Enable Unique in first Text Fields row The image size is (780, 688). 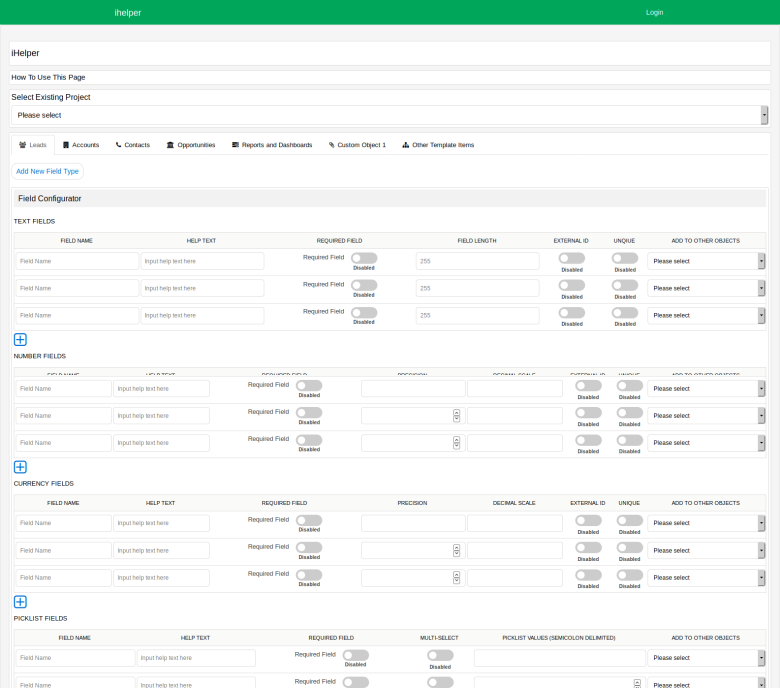(x=625, y=258)
